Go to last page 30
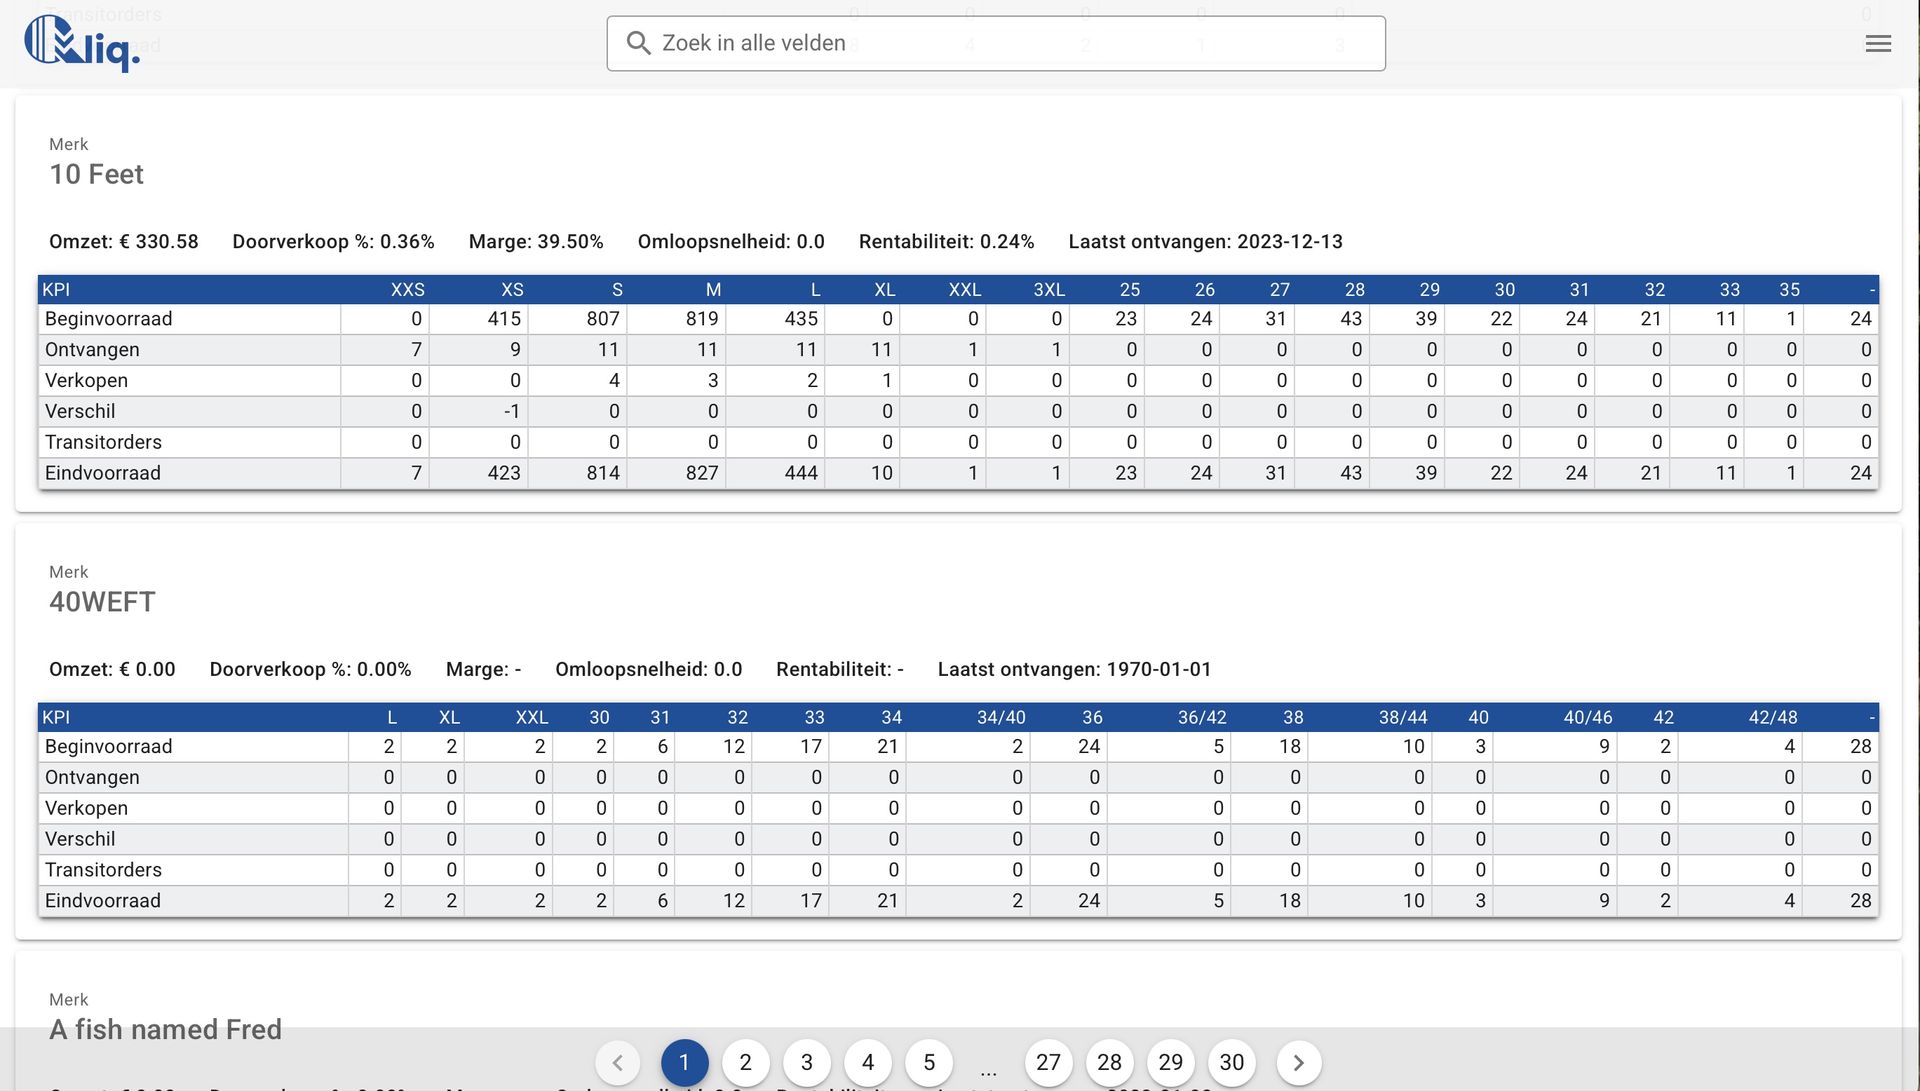Screen dimensions: 1920x1091 [1231, 1062]
